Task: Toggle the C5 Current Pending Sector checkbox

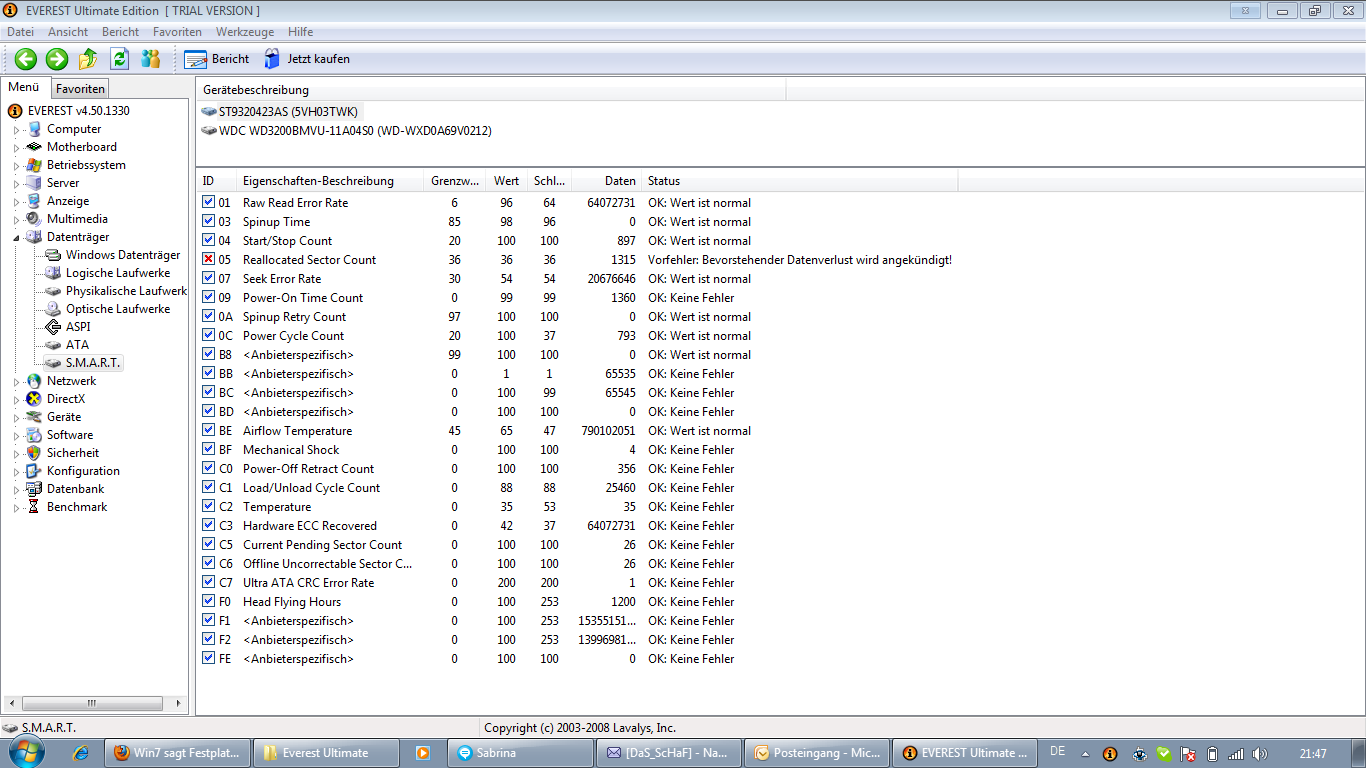Action: tap(208, 545)
